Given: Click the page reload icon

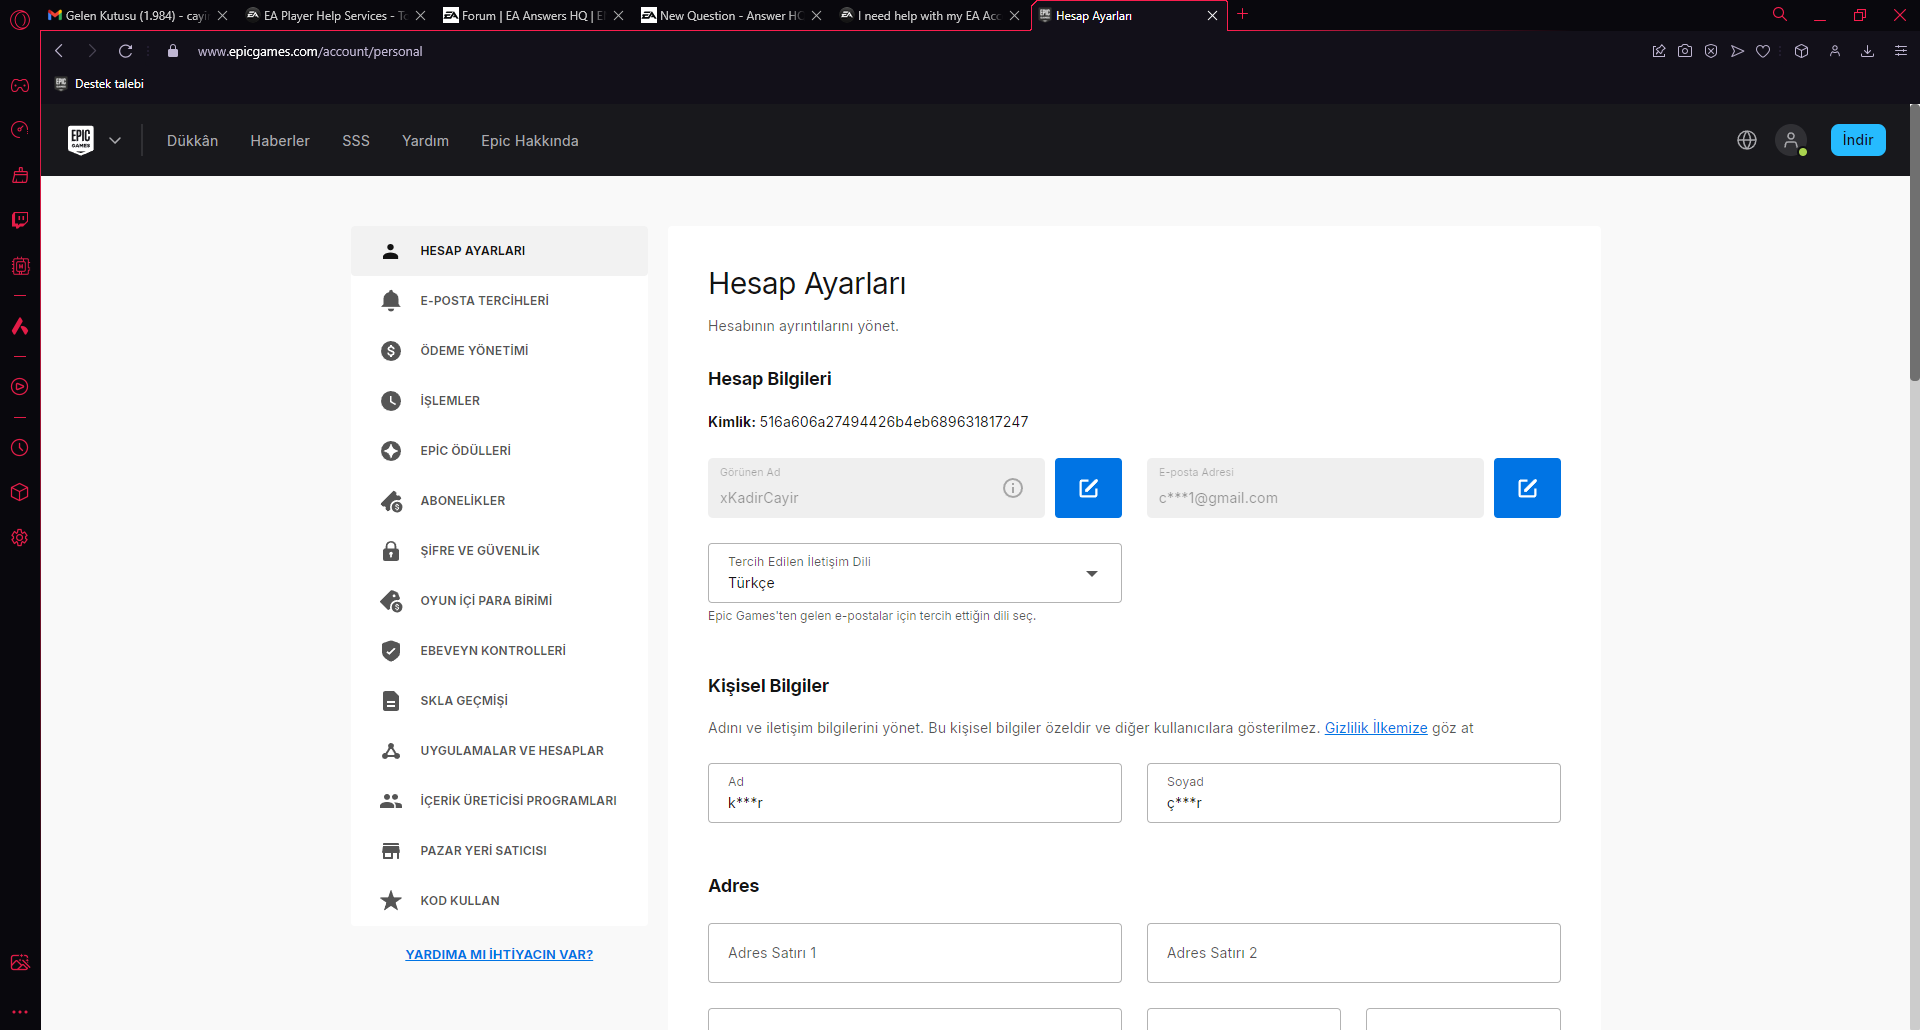Looking at the screenshot, I should click(x=126, y=51).
